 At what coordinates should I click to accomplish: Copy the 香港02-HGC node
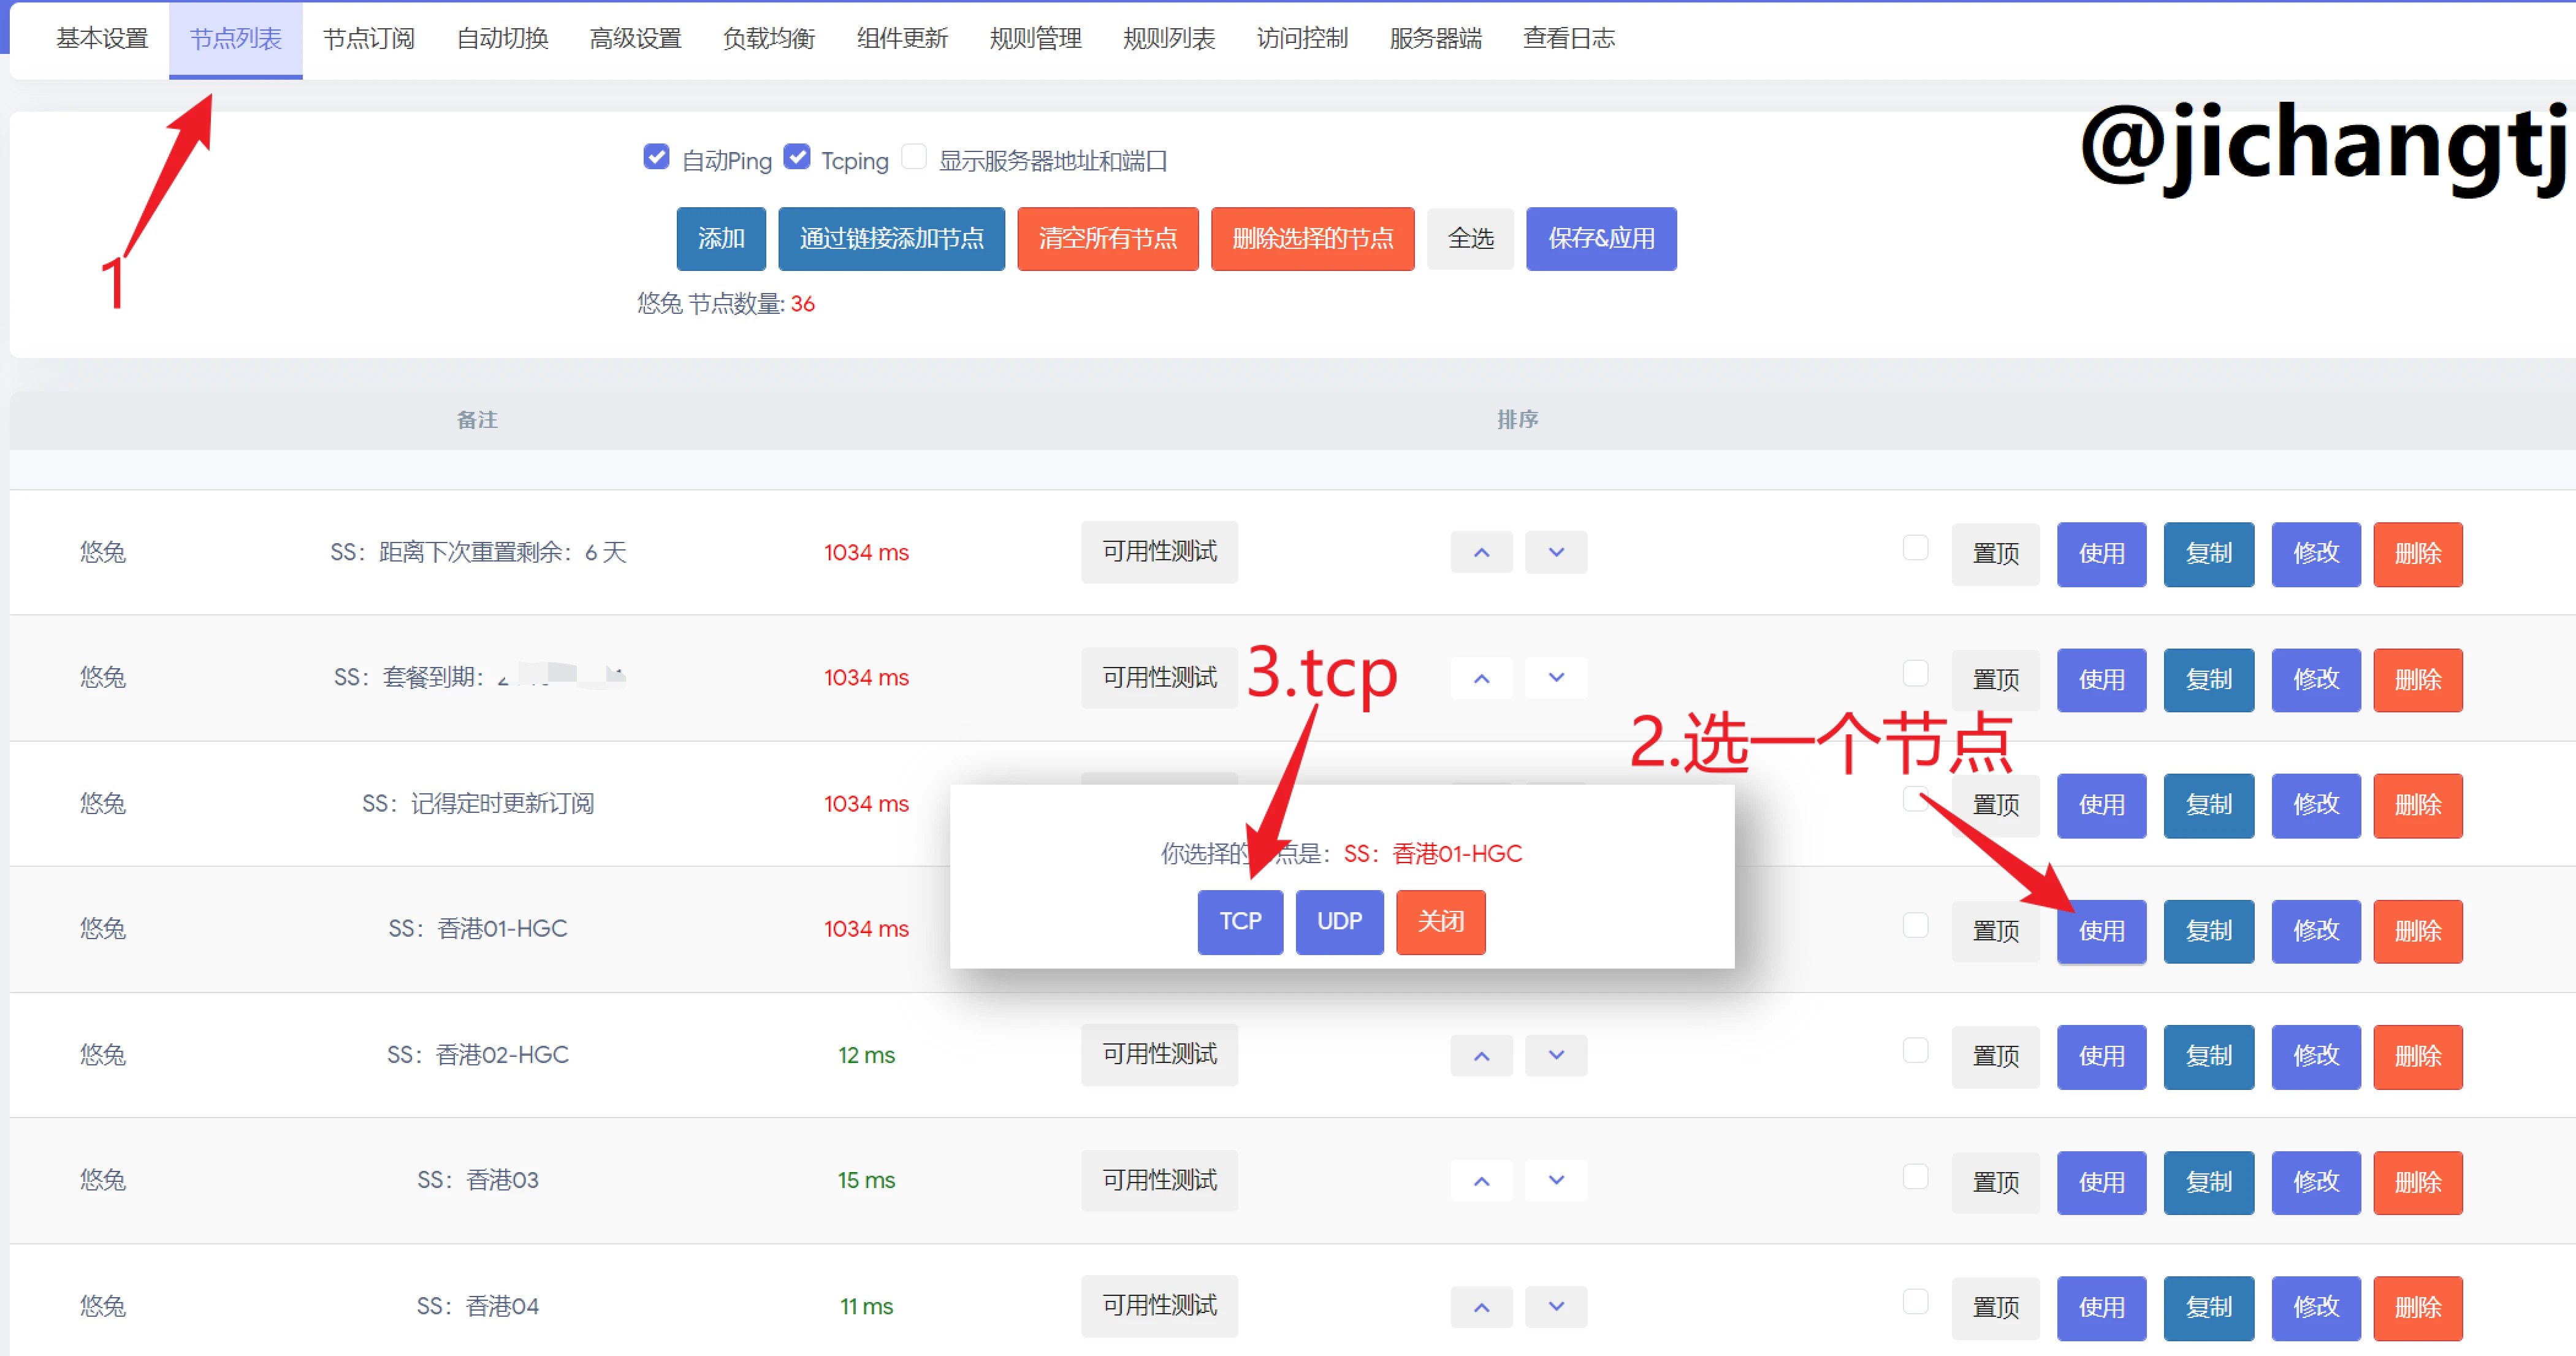pos(2208,1057)
